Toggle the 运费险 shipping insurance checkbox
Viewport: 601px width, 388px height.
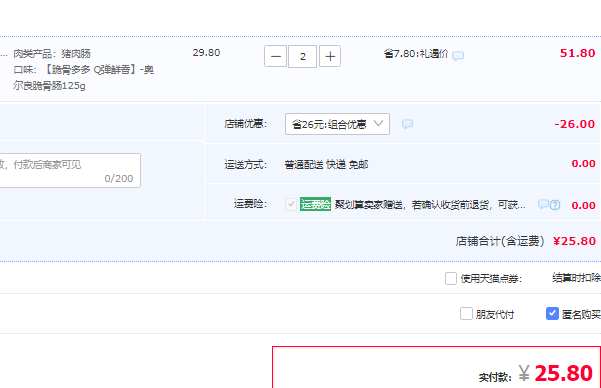tap(291, 204)
